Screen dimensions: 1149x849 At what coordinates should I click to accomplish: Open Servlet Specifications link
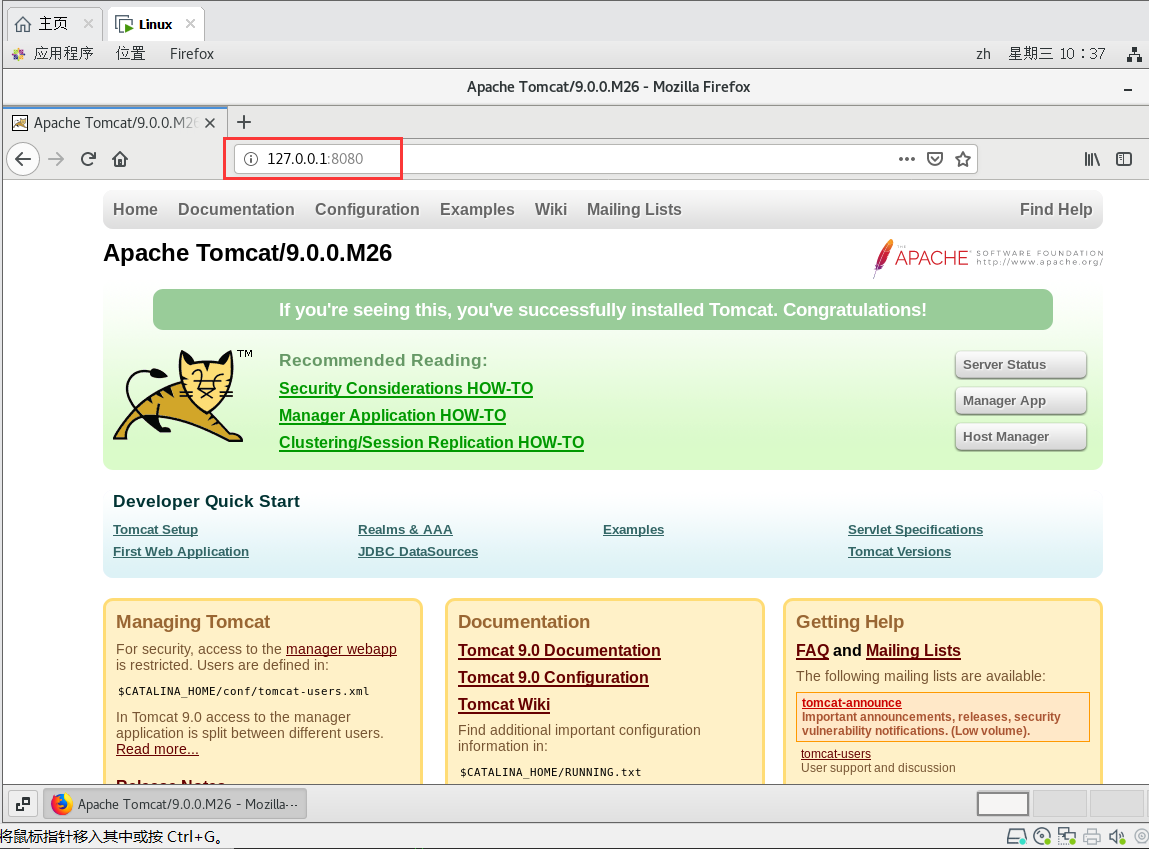pos(915,530)
